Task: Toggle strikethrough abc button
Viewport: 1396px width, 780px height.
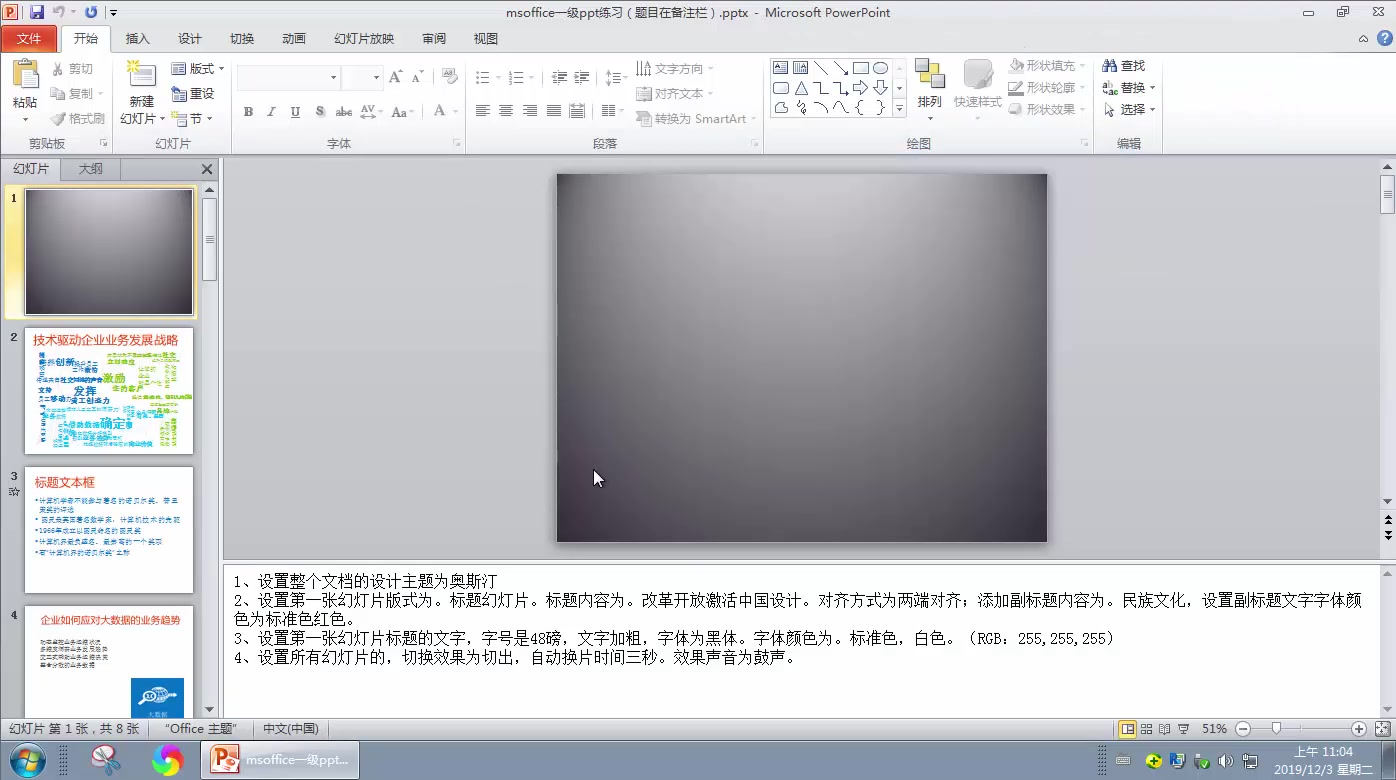Action: [x=343, y=112]
